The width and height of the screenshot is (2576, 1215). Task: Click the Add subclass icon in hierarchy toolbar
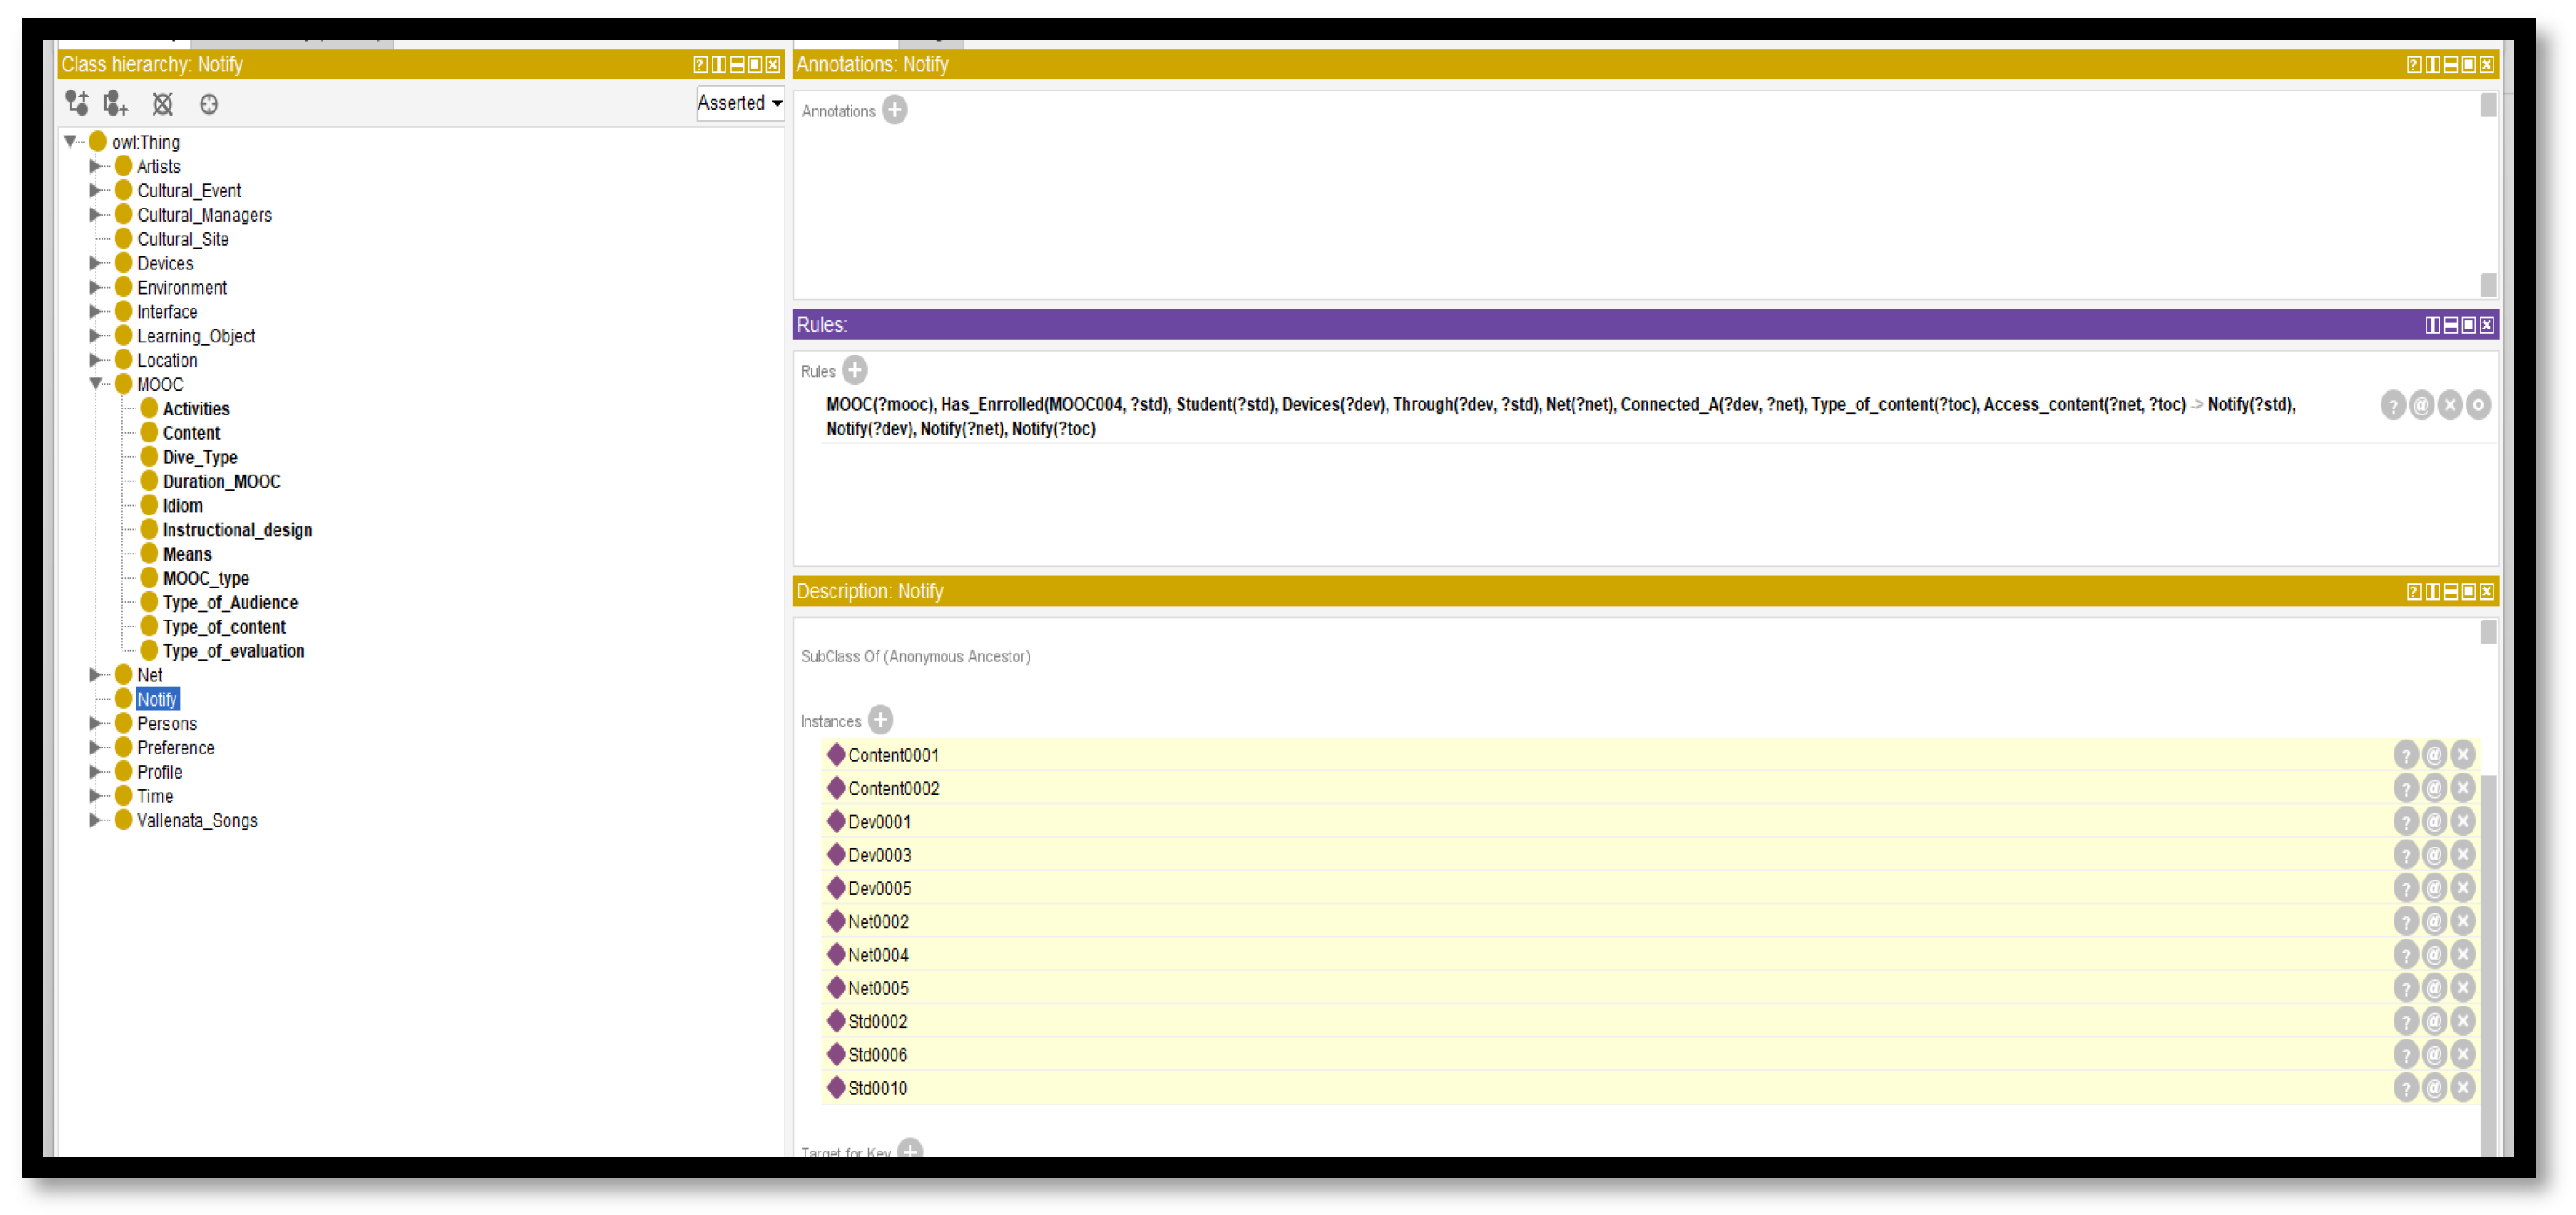tap(77, 103)
